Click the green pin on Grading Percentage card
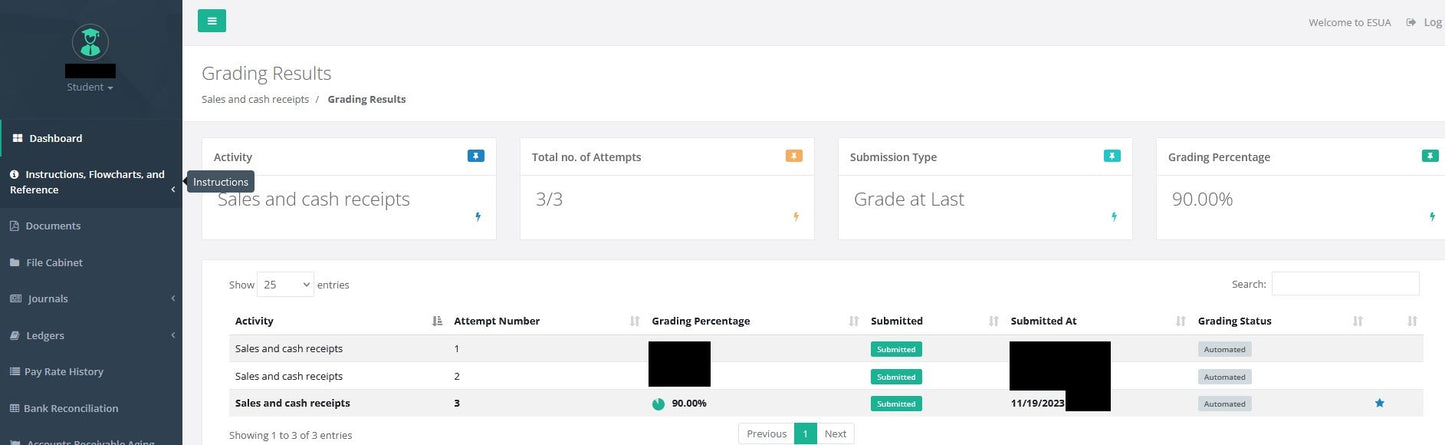Viewport: 1445px width, 445px height. coord(1431,155)
